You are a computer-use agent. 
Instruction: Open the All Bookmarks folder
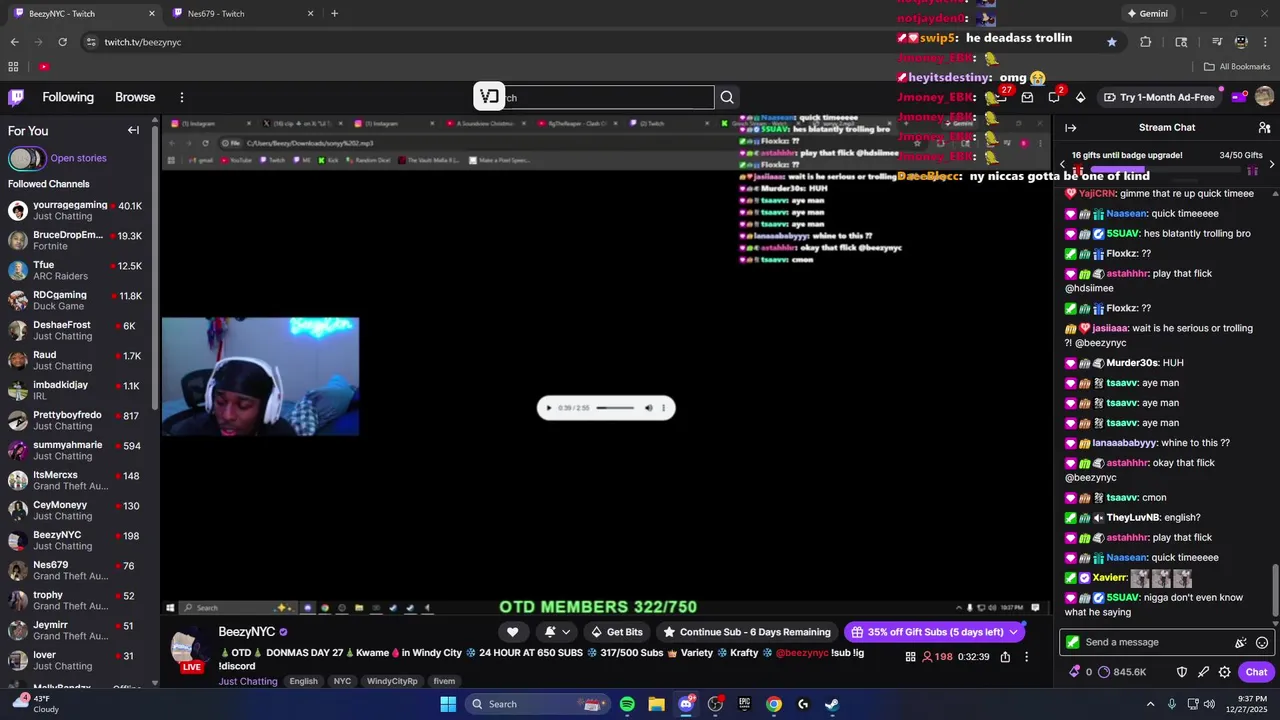(1237, 67)
